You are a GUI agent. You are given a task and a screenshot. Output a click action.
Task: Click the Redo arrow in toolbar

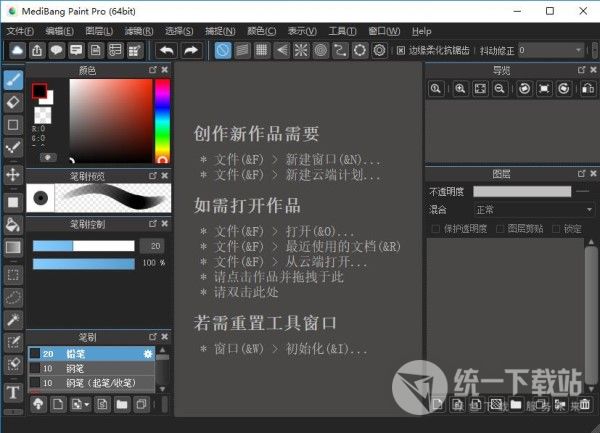pyautogui.click(x=191, y=50)
